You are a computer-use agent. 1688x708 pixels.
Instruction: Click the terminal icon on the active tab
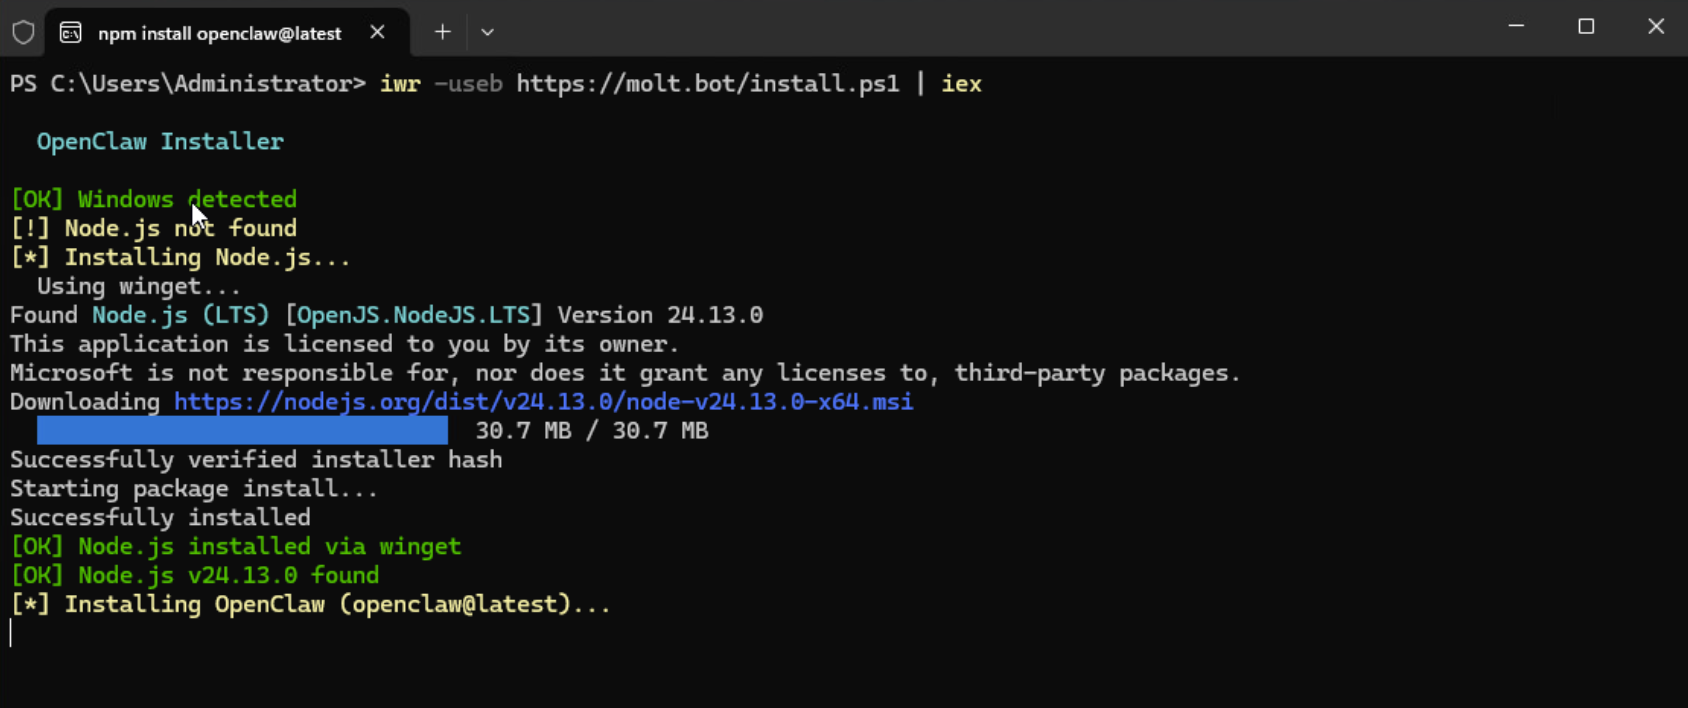[x=71, y=33]
